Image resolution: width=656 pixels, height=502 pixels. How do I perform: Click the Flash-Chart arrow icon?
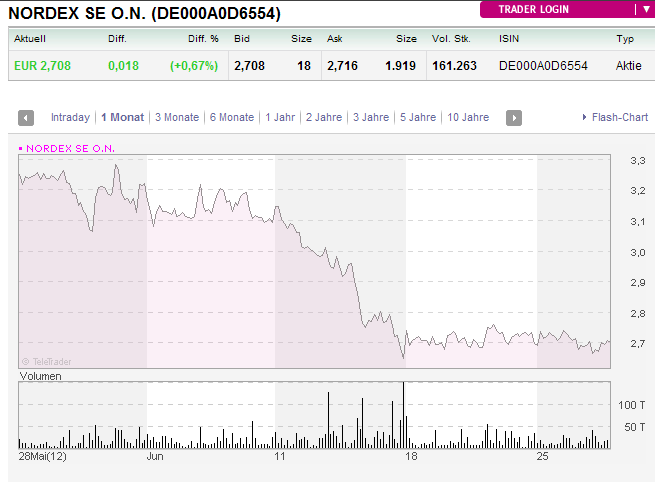584,118
